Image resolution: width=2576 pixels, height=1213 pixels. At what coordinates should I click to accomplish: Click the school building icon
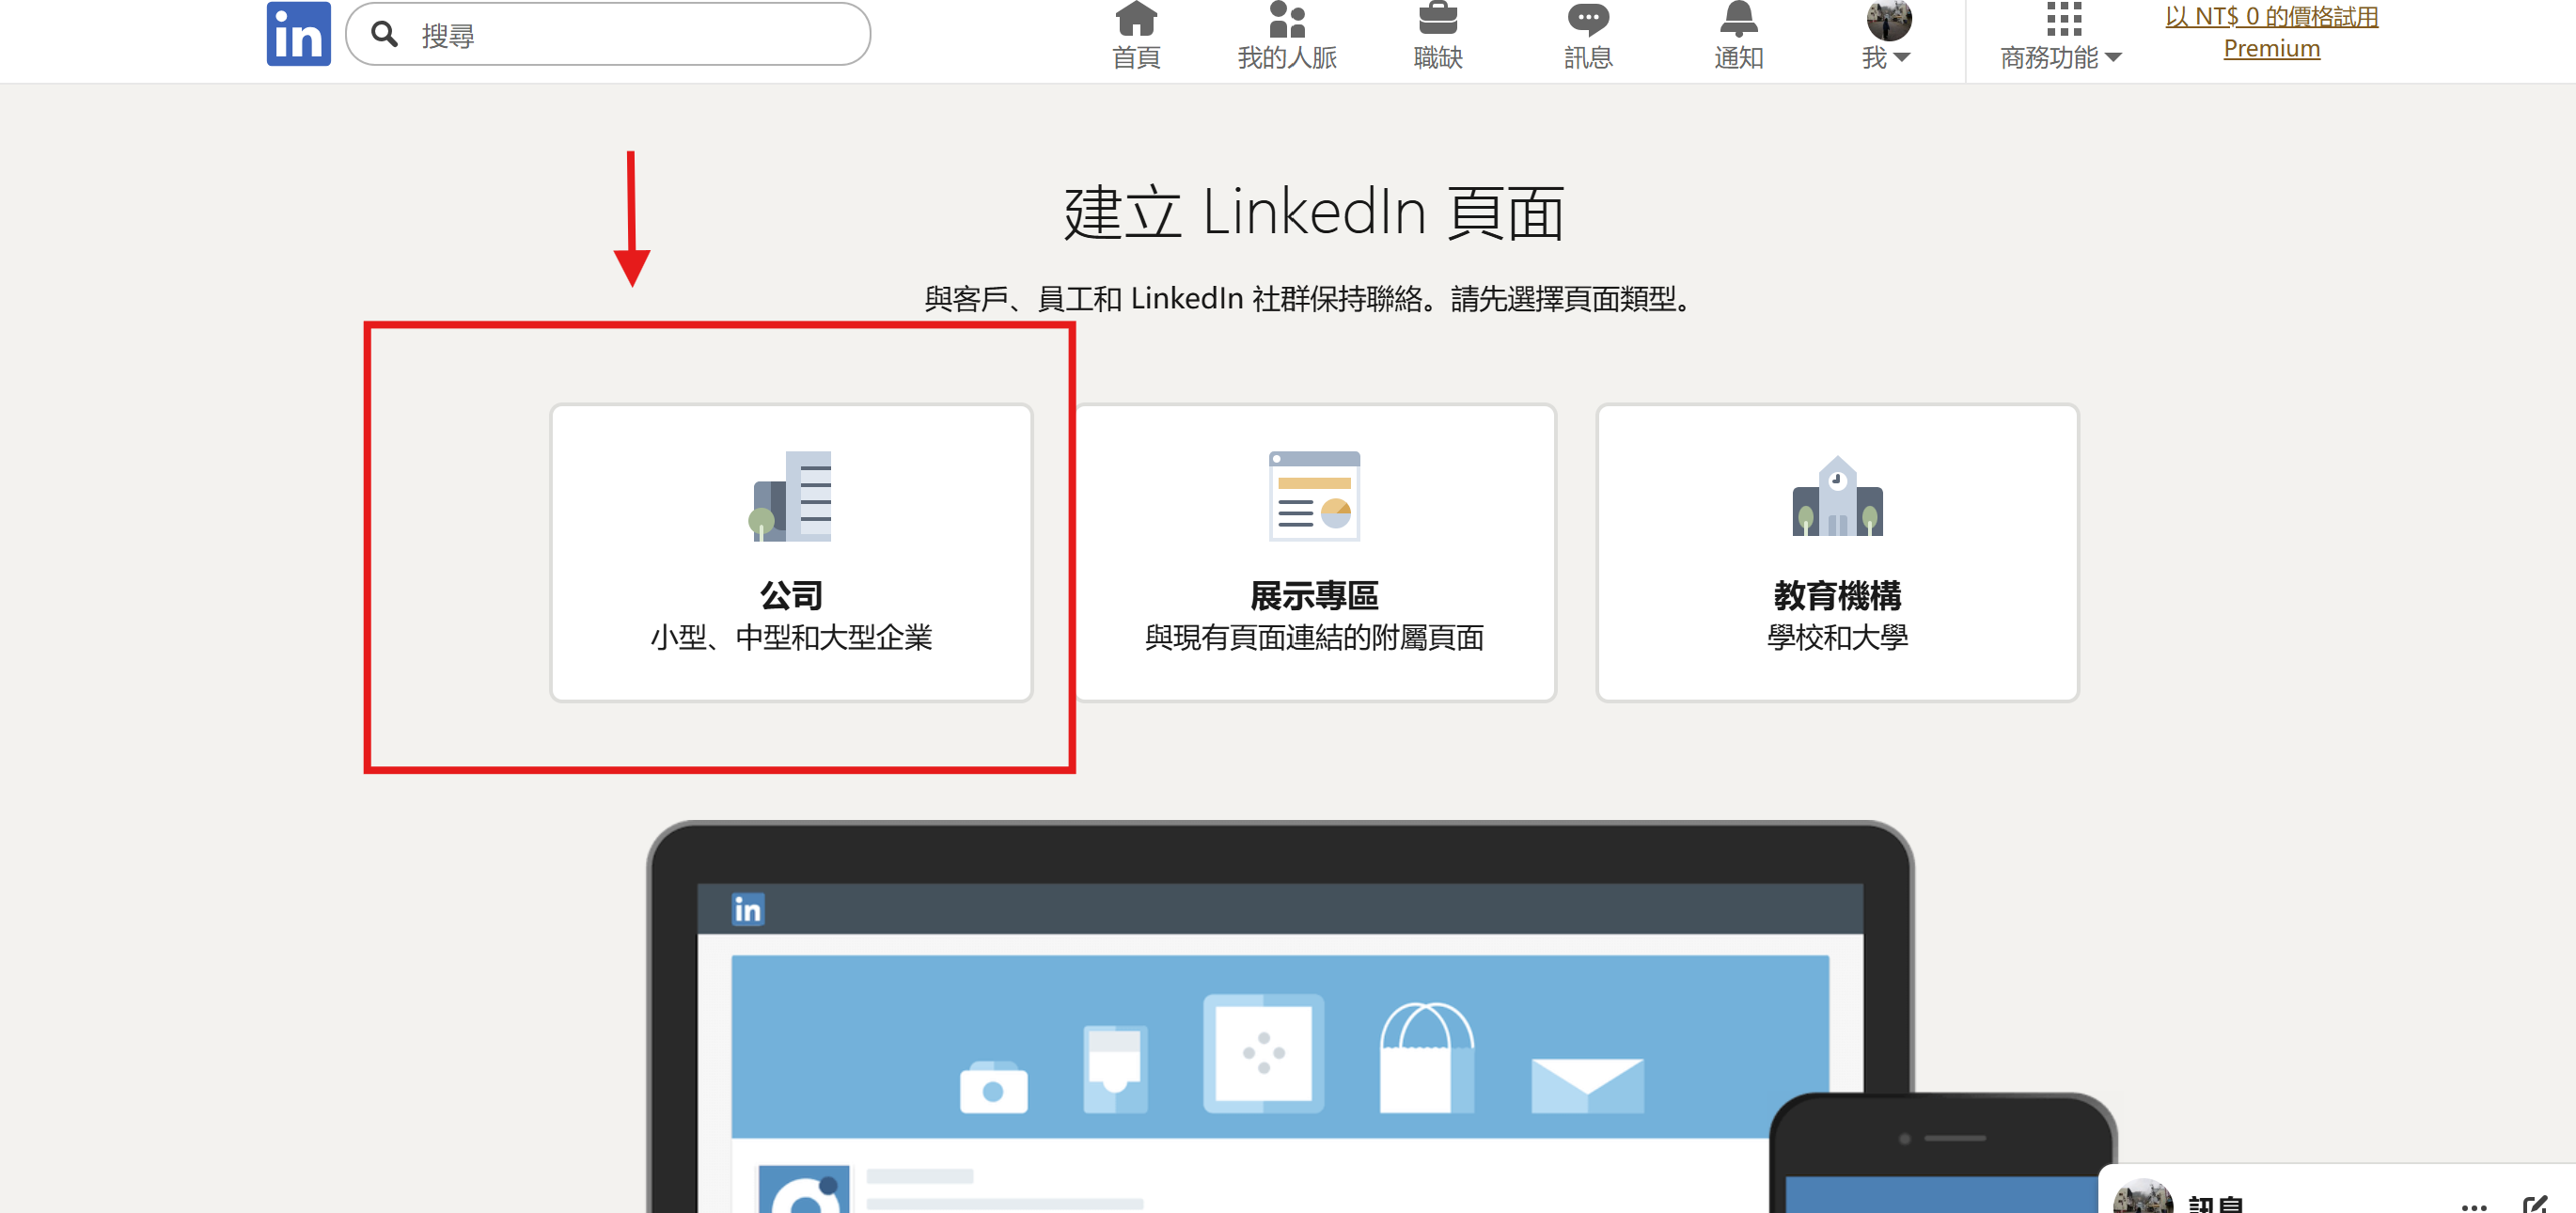(x=1837, y=496)
